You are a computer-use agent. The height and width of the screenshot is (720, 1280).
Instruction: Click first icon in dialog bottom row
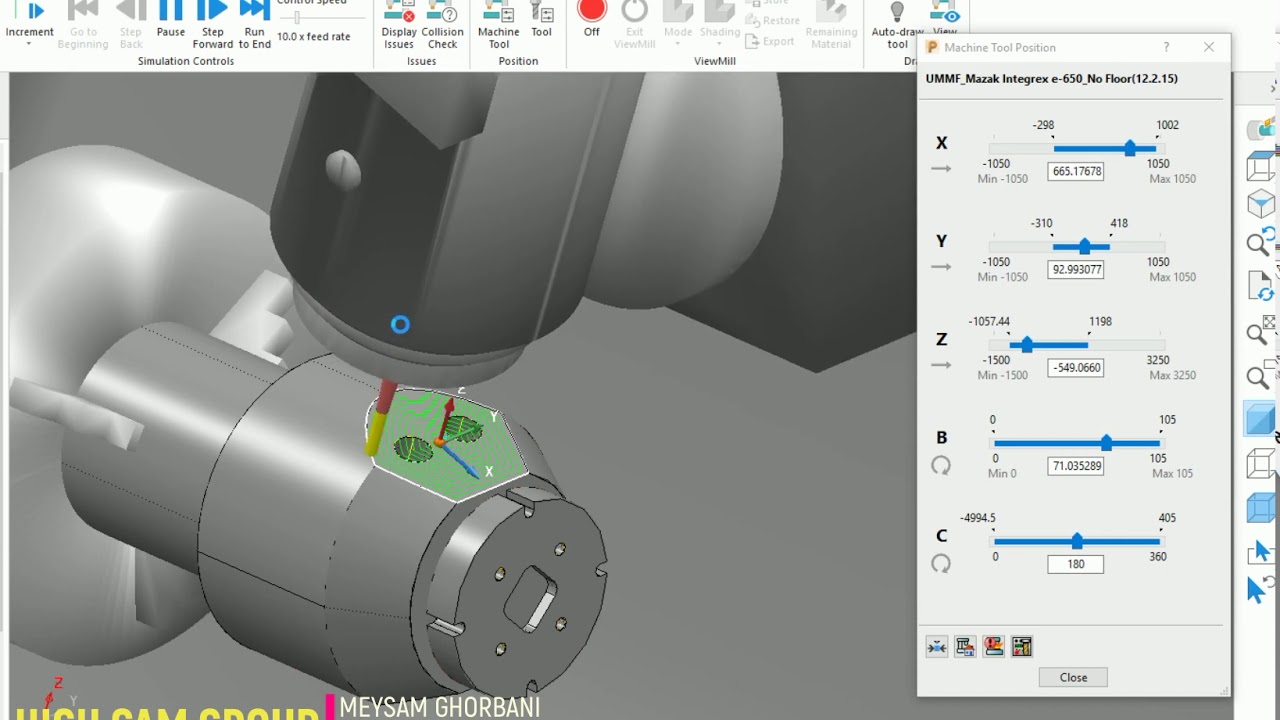click(937, 647)
